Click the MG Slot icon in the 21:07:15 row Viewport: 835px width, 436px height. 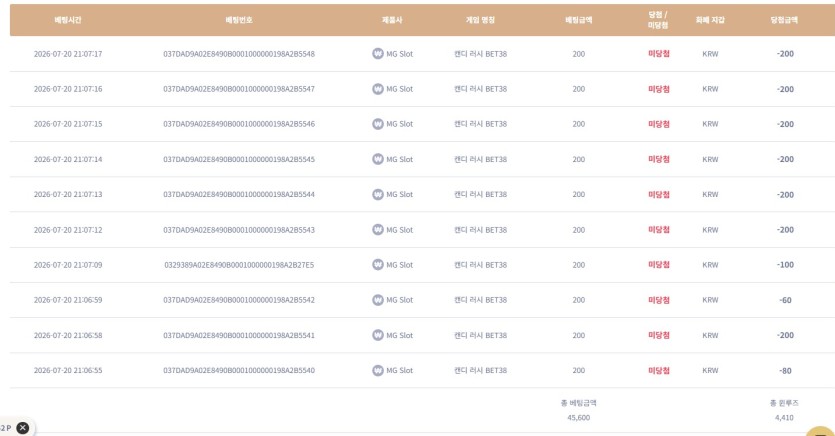point(378,124)
